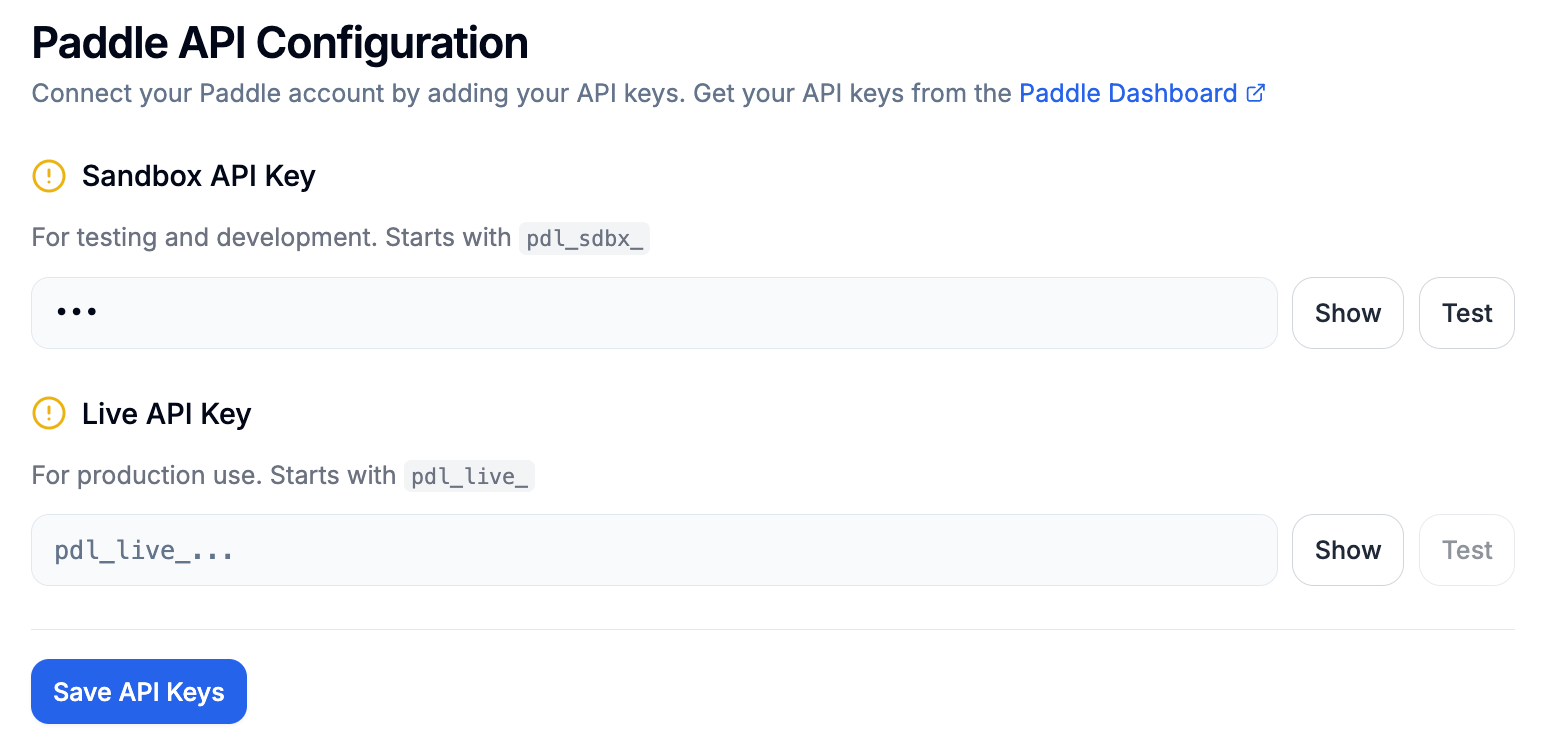Select the Sandbox API Key label

198,176
